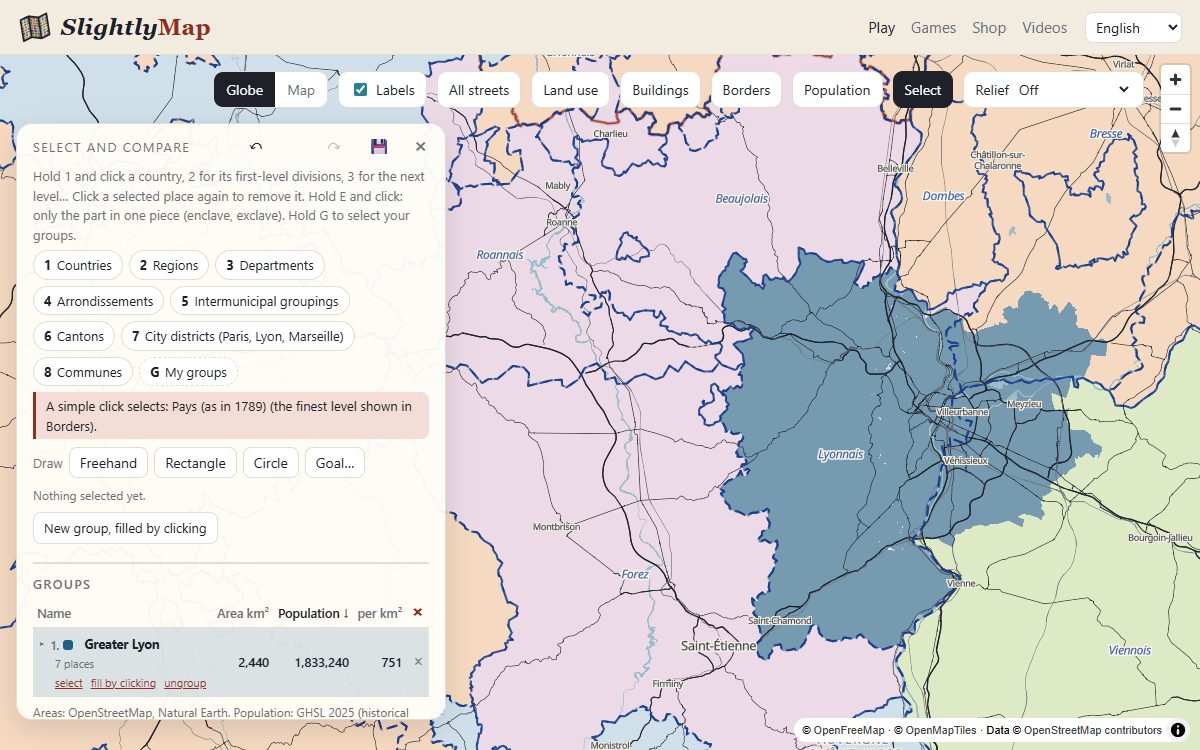Click the Roannais region label
1200x750 pixels.
coord(500,255)
